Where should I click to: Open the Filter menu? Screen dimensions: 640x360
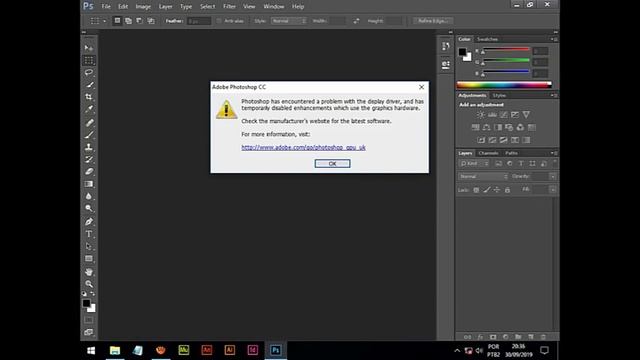pos(229,7)
